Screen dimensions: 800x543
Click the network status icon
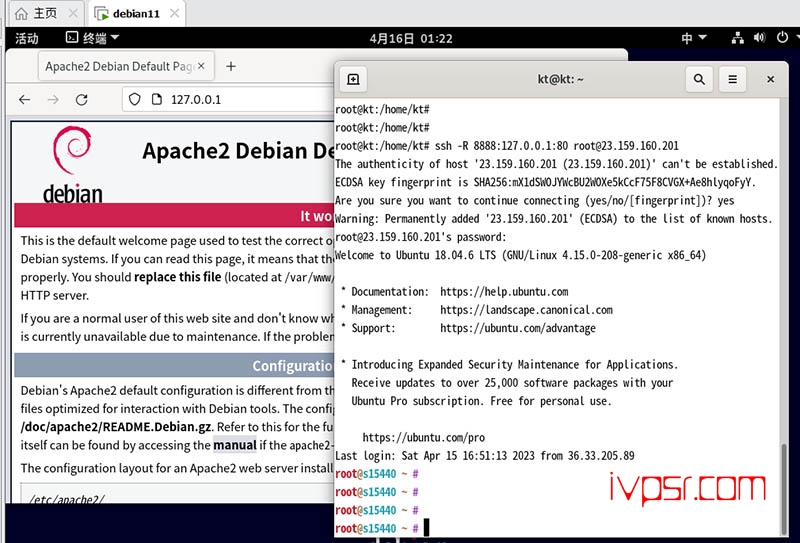point(737,38)
